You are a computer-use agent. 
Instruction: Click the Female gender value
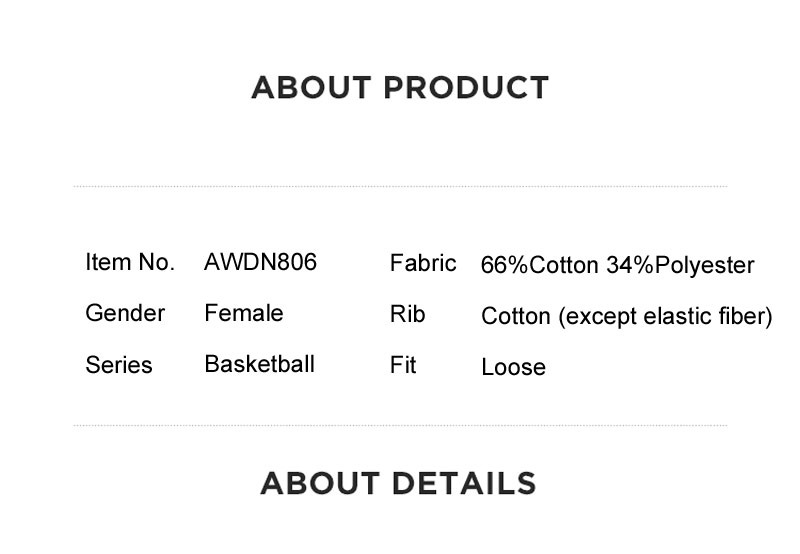244,313
